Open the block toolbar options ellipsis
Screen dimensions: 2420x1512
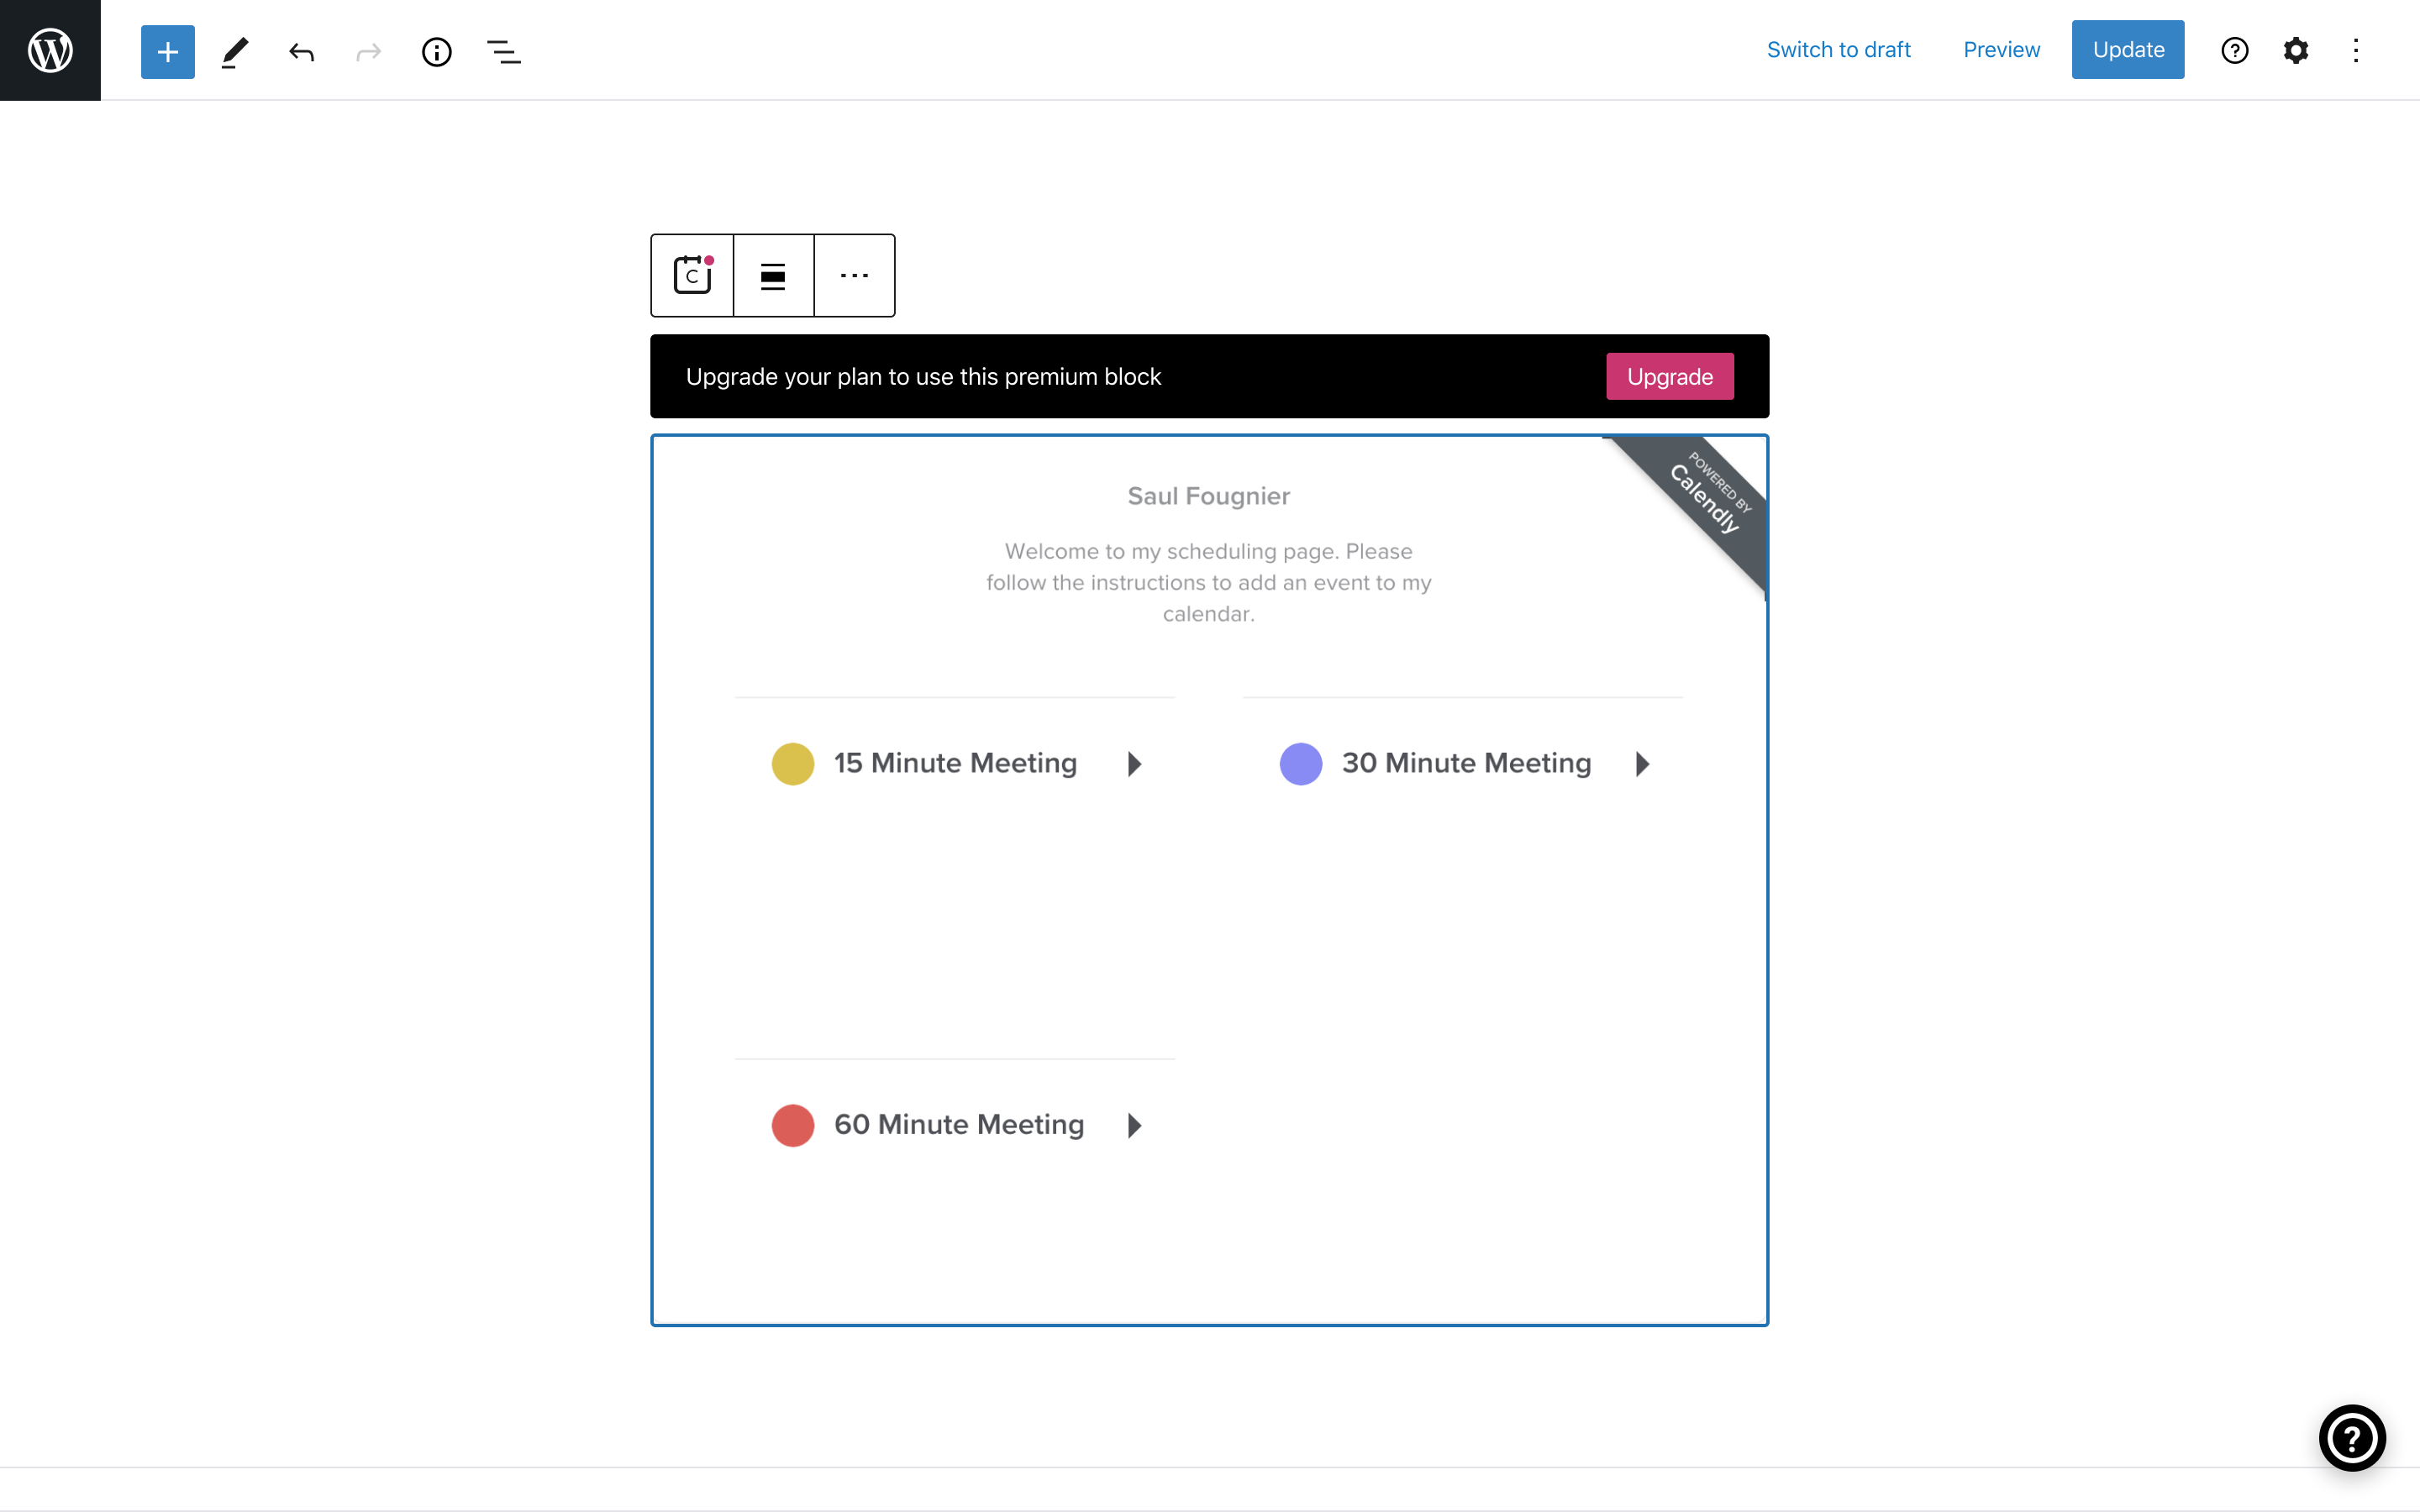point(854,275)
